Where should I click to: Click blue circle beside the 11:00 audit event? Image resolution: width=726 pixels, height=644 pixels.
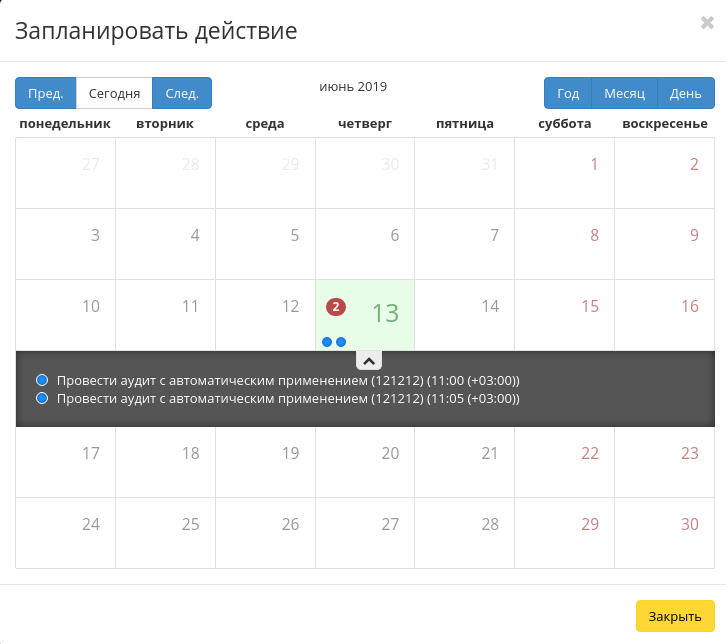tap(42, 381)
